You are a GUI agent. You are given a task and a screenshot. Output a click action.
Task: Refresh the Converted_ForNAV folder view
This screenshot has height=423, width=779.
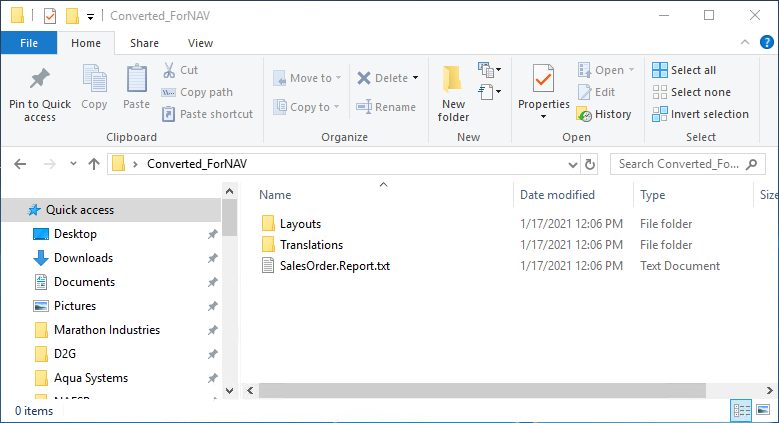[x=590, y=164]
